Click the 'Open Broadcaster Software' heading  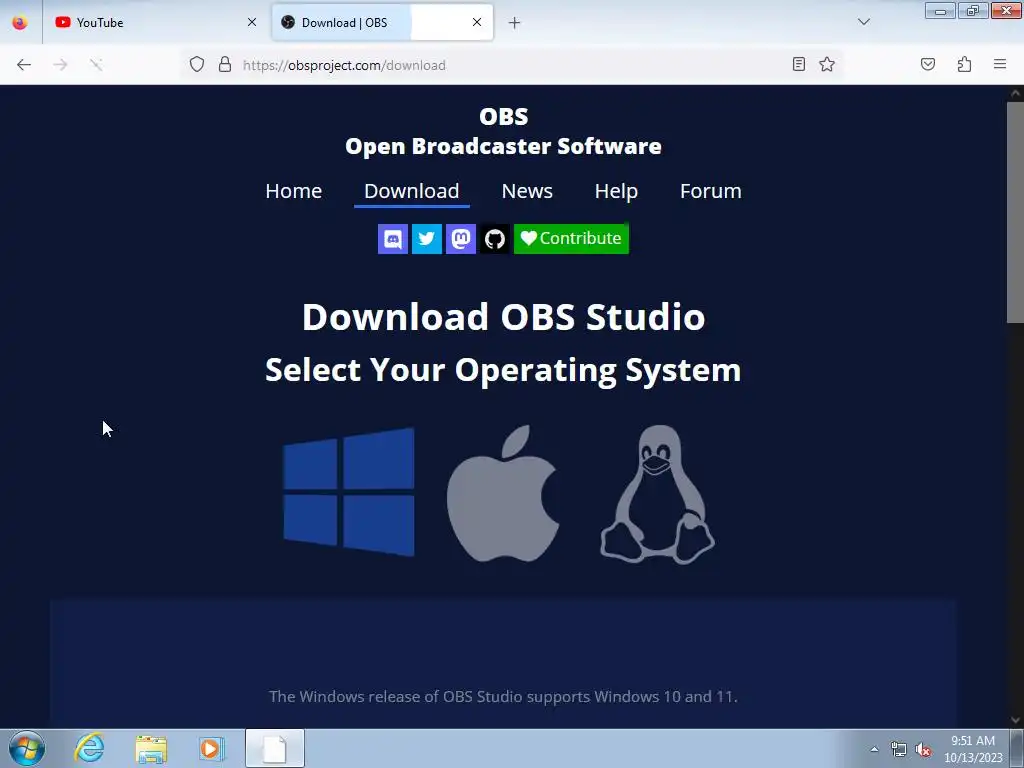504,146
